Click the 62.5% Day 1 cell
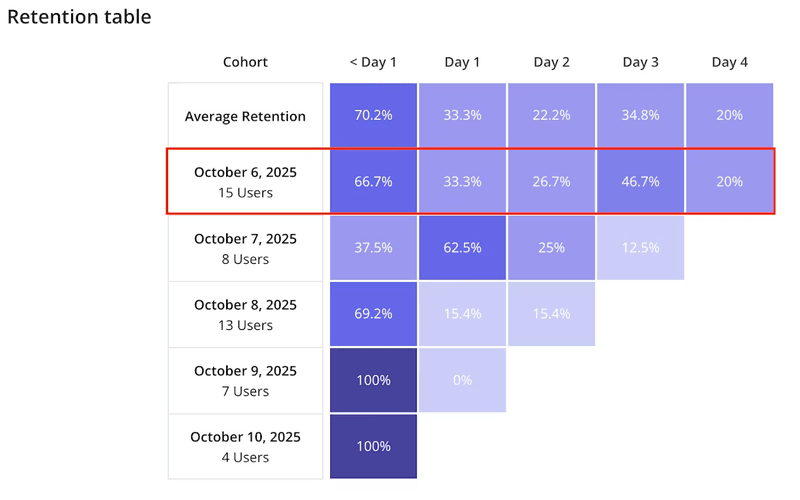 click(462, 248)
